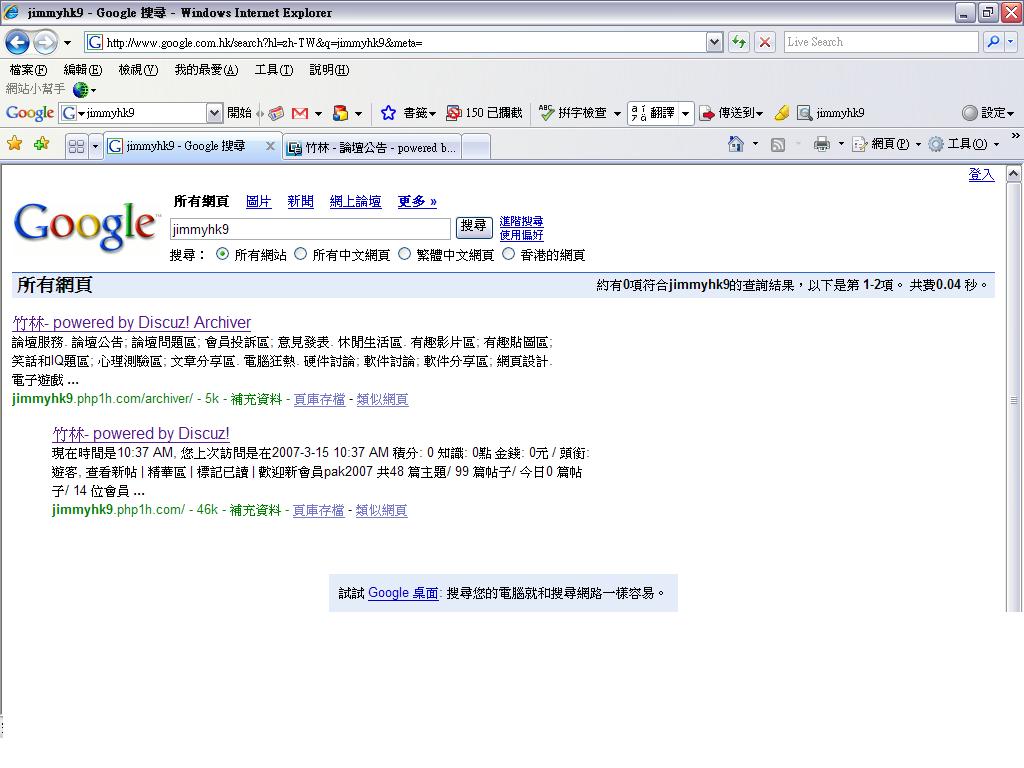Open the 竹林- powered by Discuz! Archiver result
This screenshot has width=1024, height=768.
[132, 323]
